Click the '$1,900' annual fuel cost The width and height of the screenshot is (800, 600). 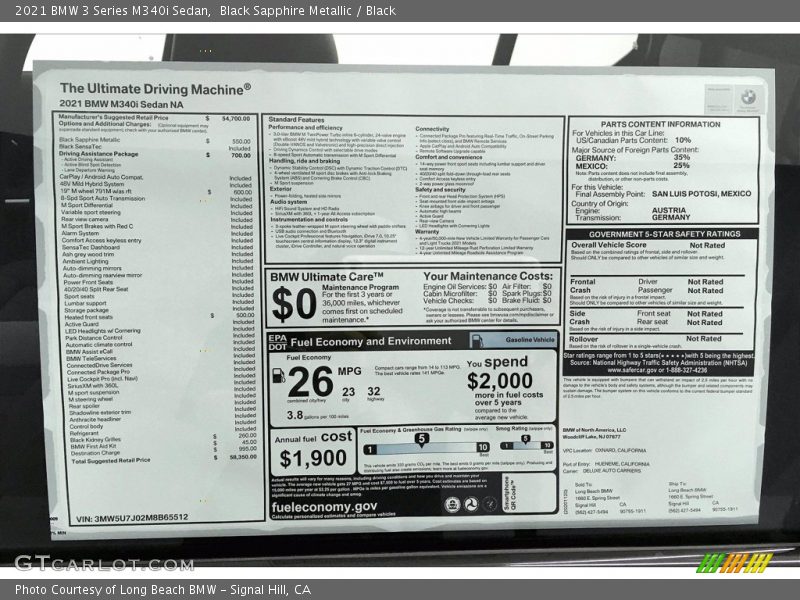click(313, 458)
